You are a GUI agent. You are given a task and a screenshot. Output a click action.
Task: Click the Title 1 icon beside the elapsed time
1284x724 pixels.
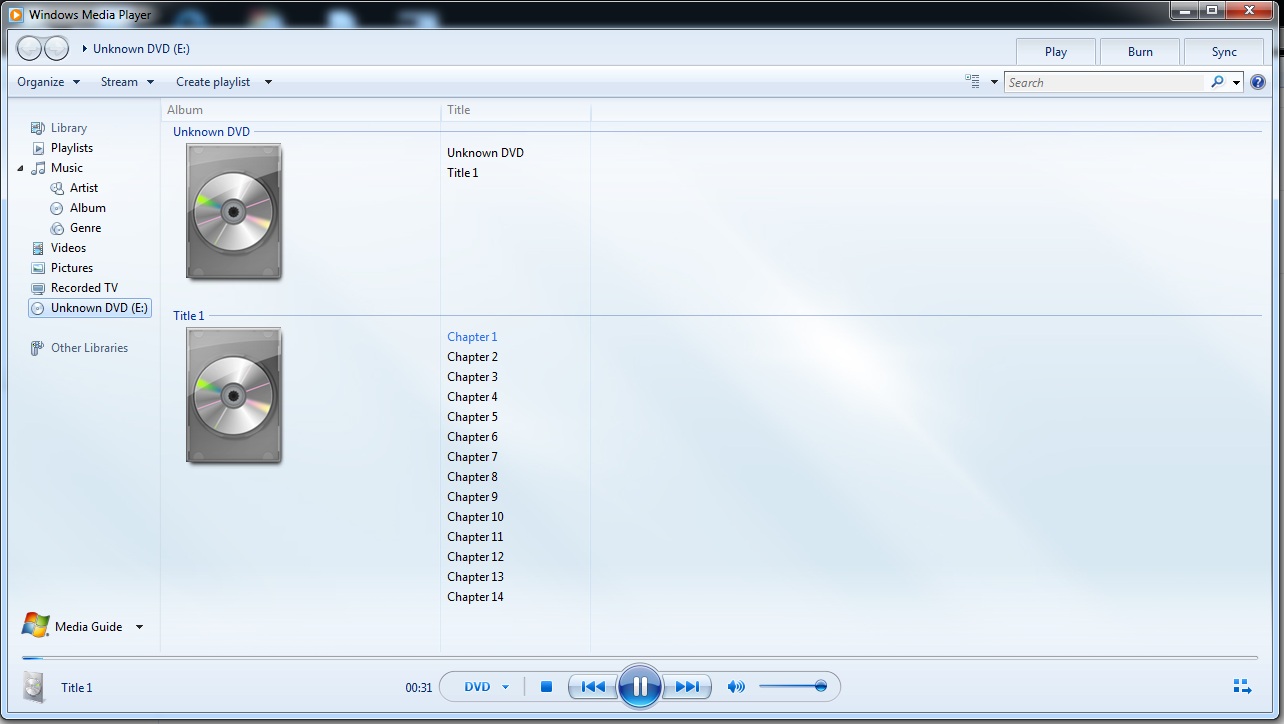pyautogui.click(x=35, y=687)
